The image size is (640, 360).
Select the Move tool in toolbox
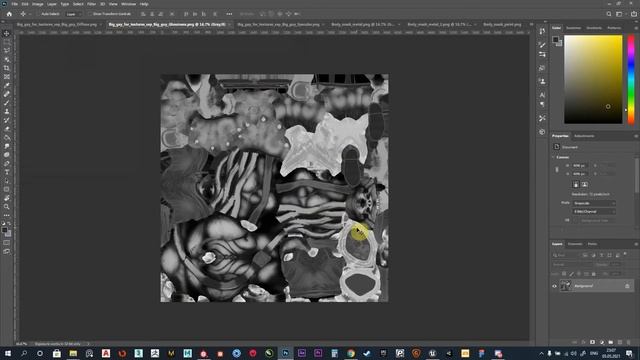tap(7, 33)
